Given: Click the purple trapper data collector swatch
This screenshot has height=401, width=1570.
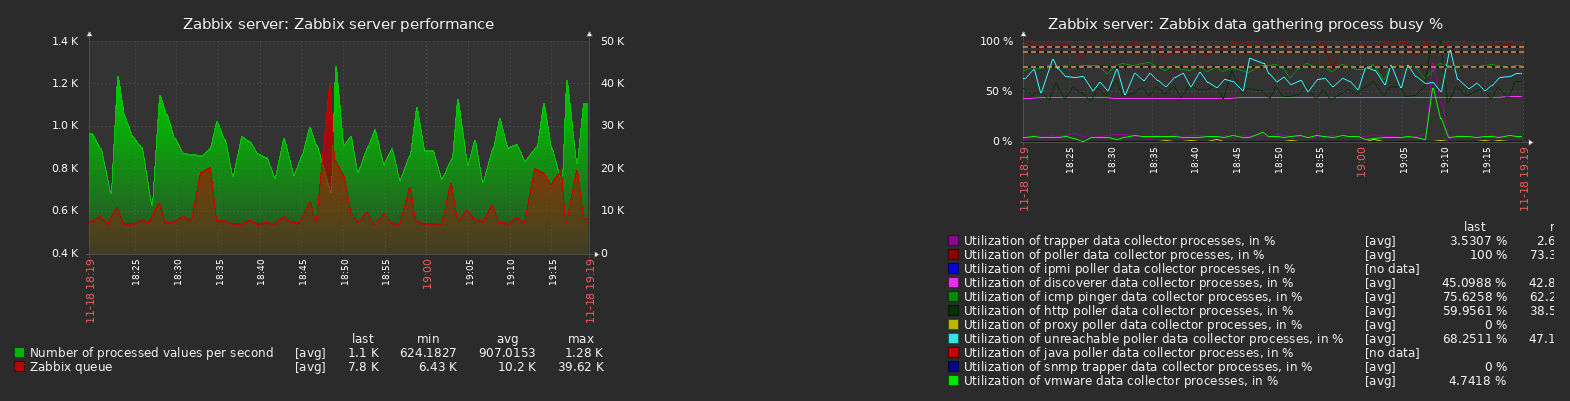Looking at the screenshot, I should click(953, 241).
